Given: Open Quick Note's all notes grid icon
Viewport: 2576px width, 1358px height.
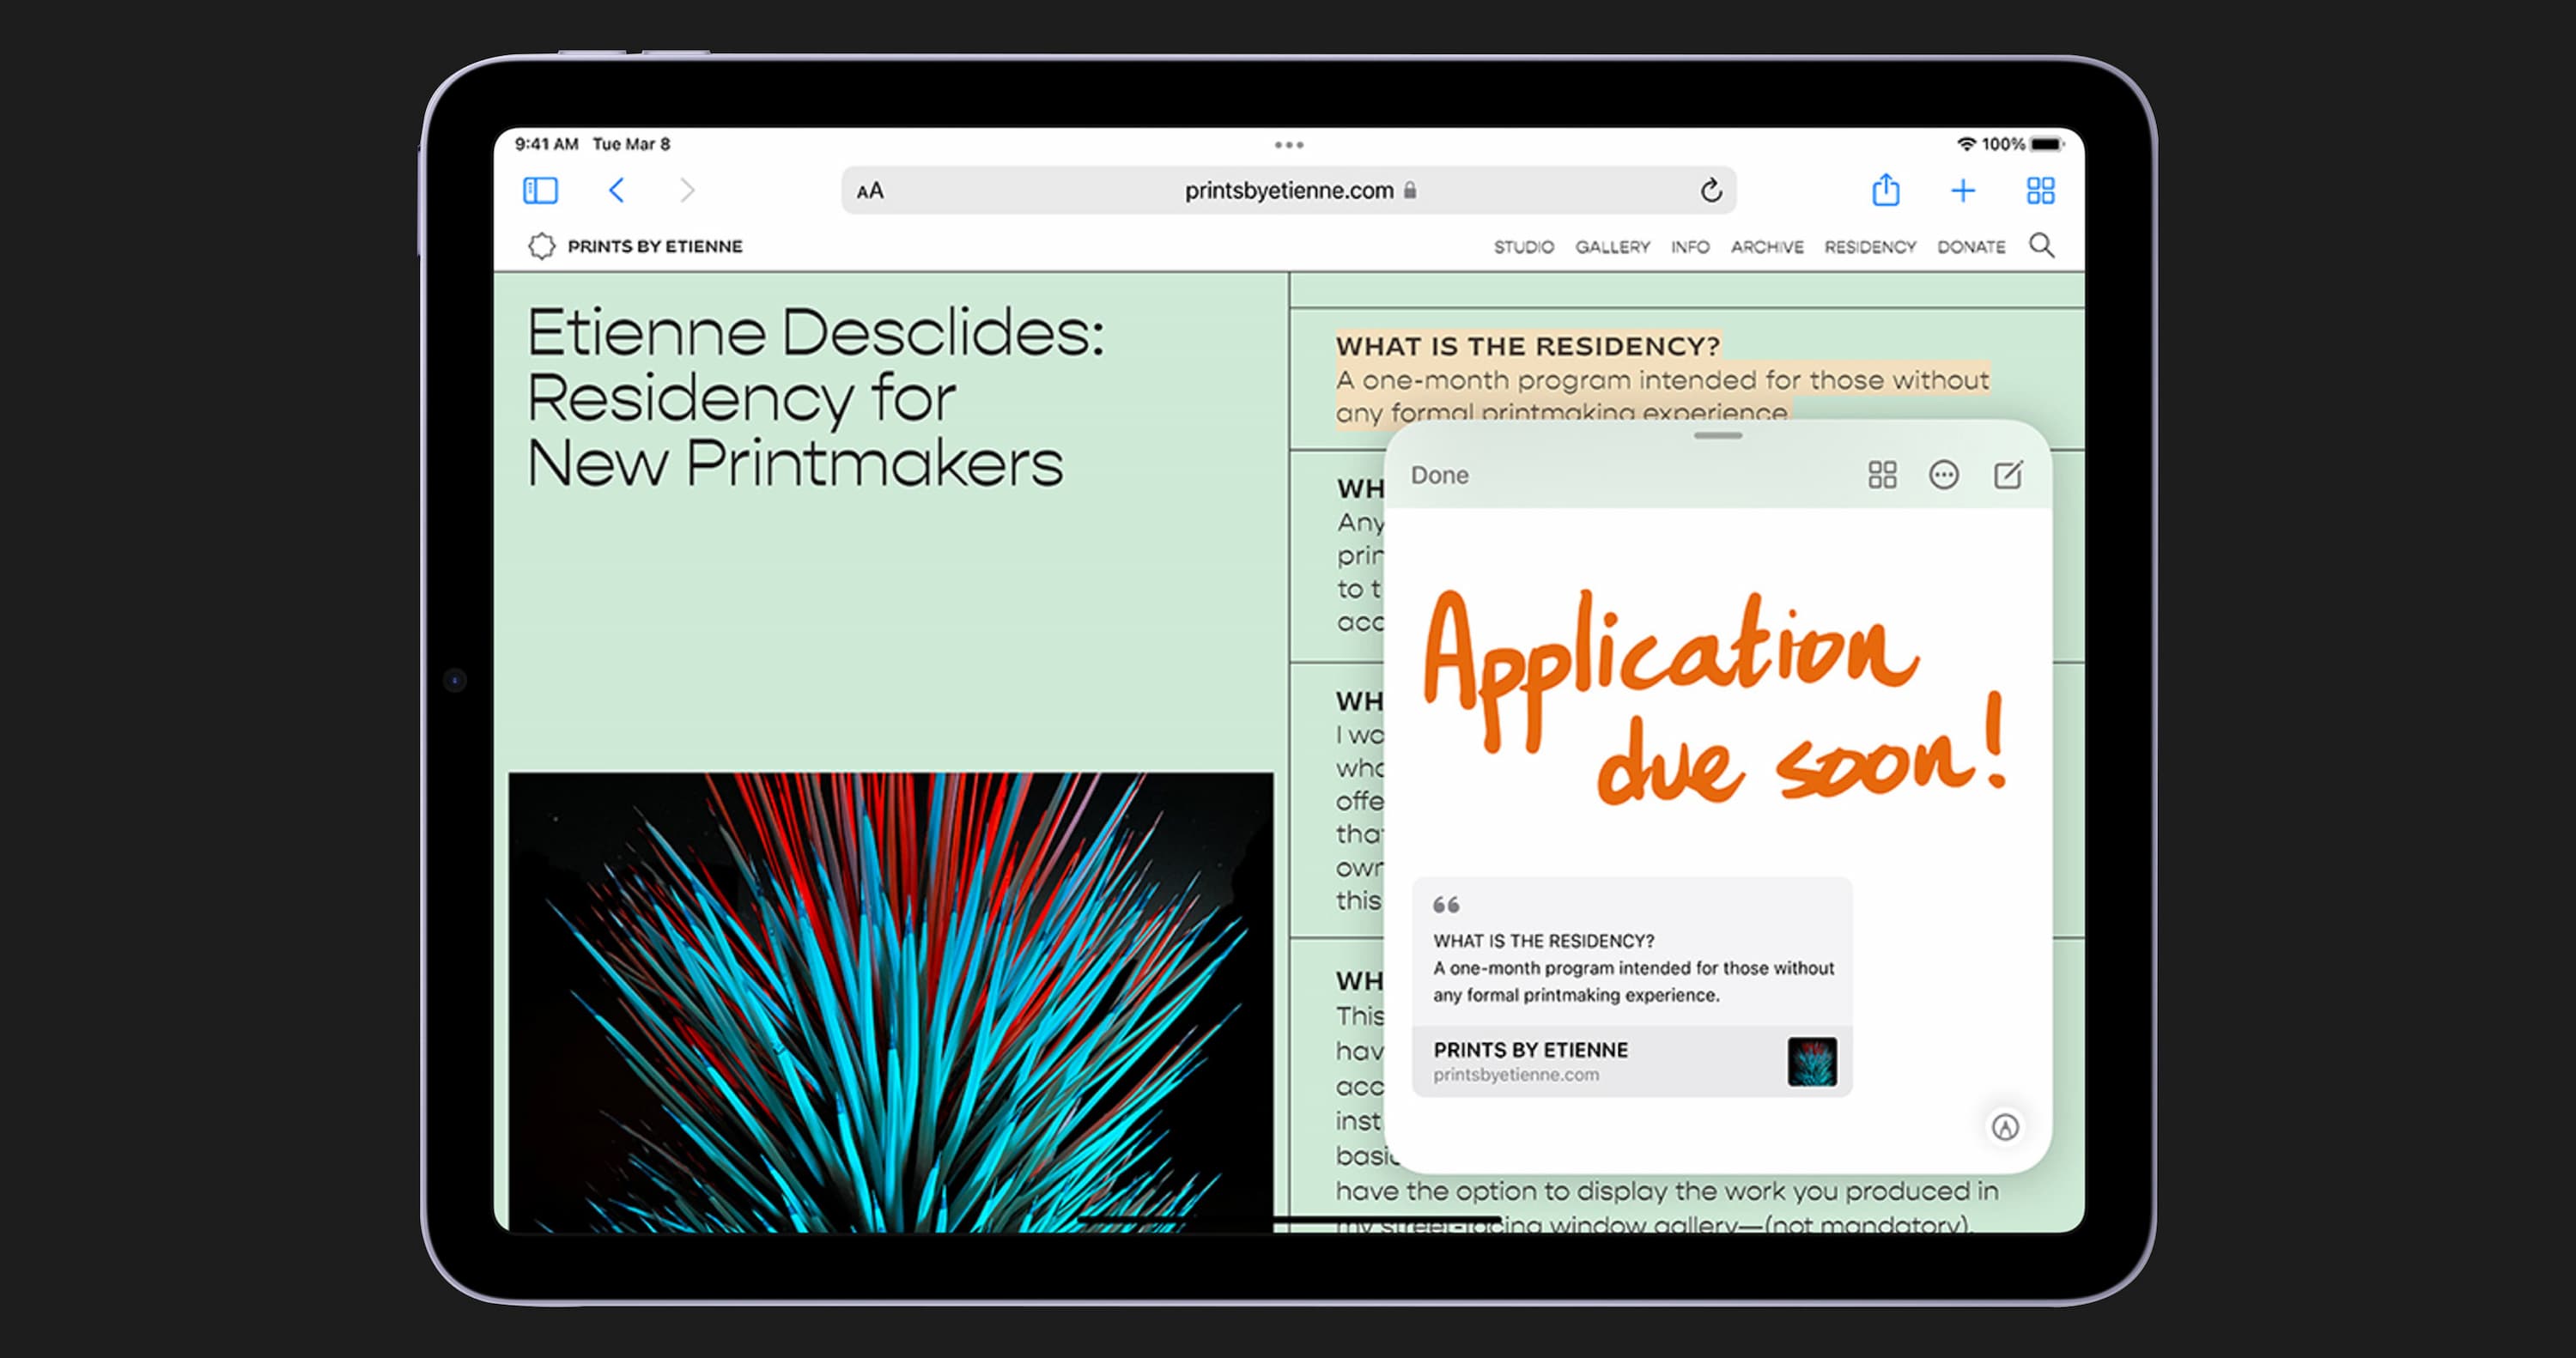Looking at the screenshot, I should click(1882, 475).
